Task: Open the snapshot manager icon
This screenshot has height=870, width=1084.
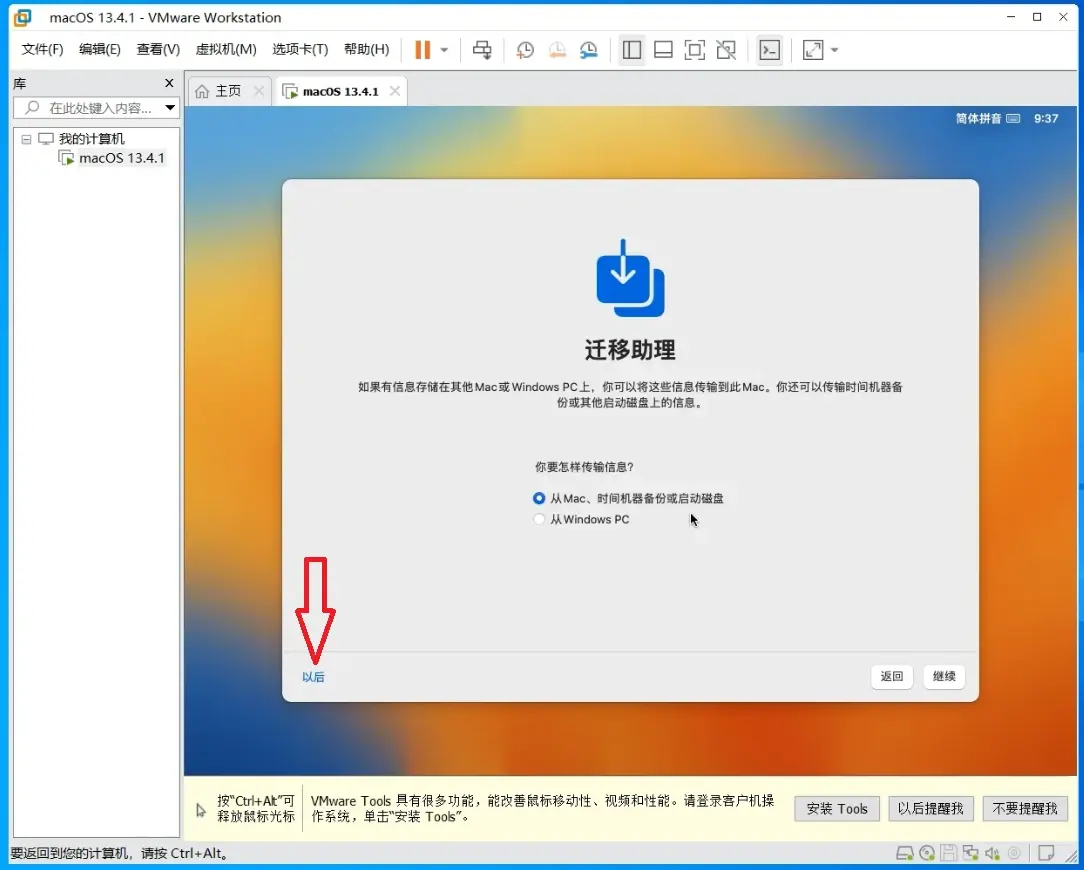Action: tap(588, 50)
